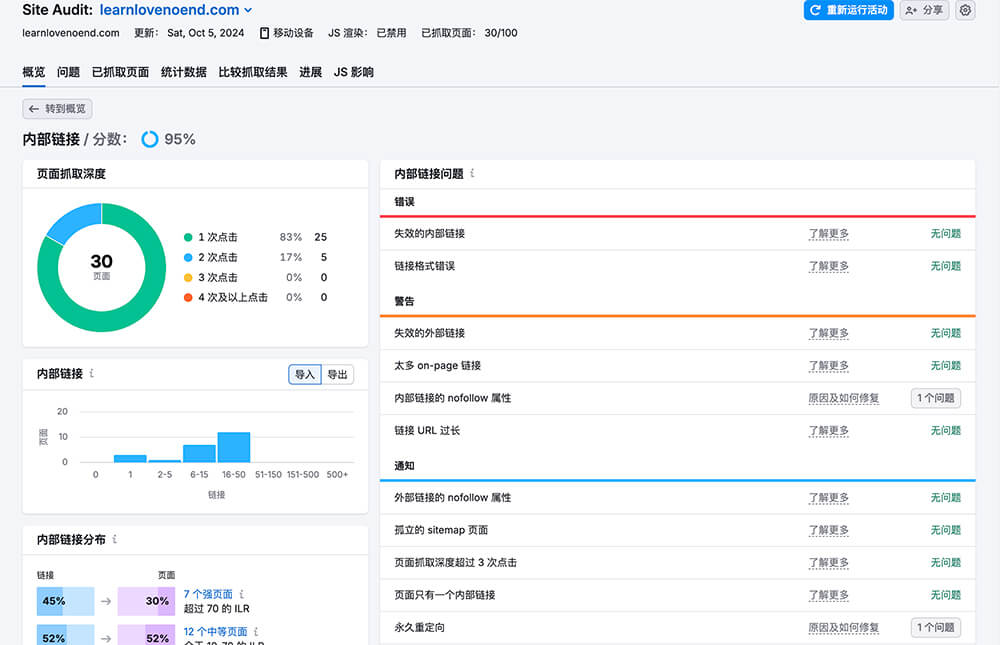Screen dimensions: 1000x645
Task: Click the 无问题 status for 失效的内部链接
Action: click(x=945, y=234)
